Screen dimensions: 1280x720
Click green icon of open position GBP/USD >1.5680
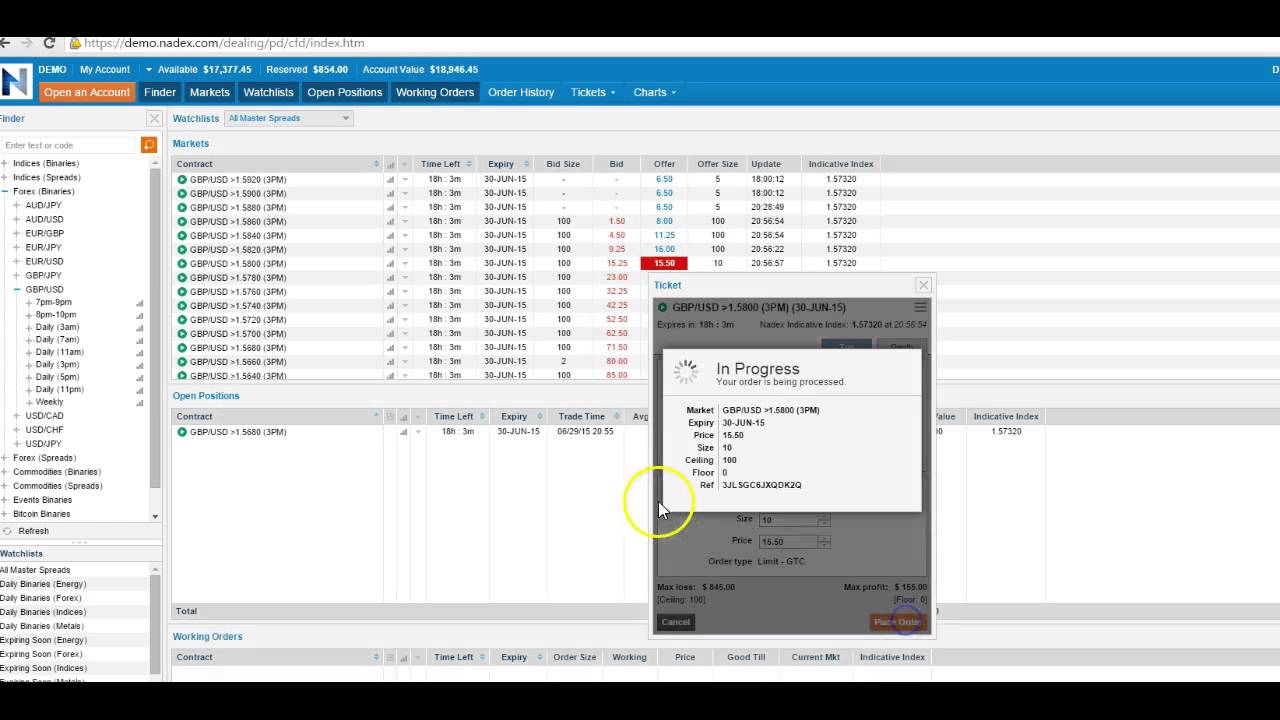pos(182,432)
